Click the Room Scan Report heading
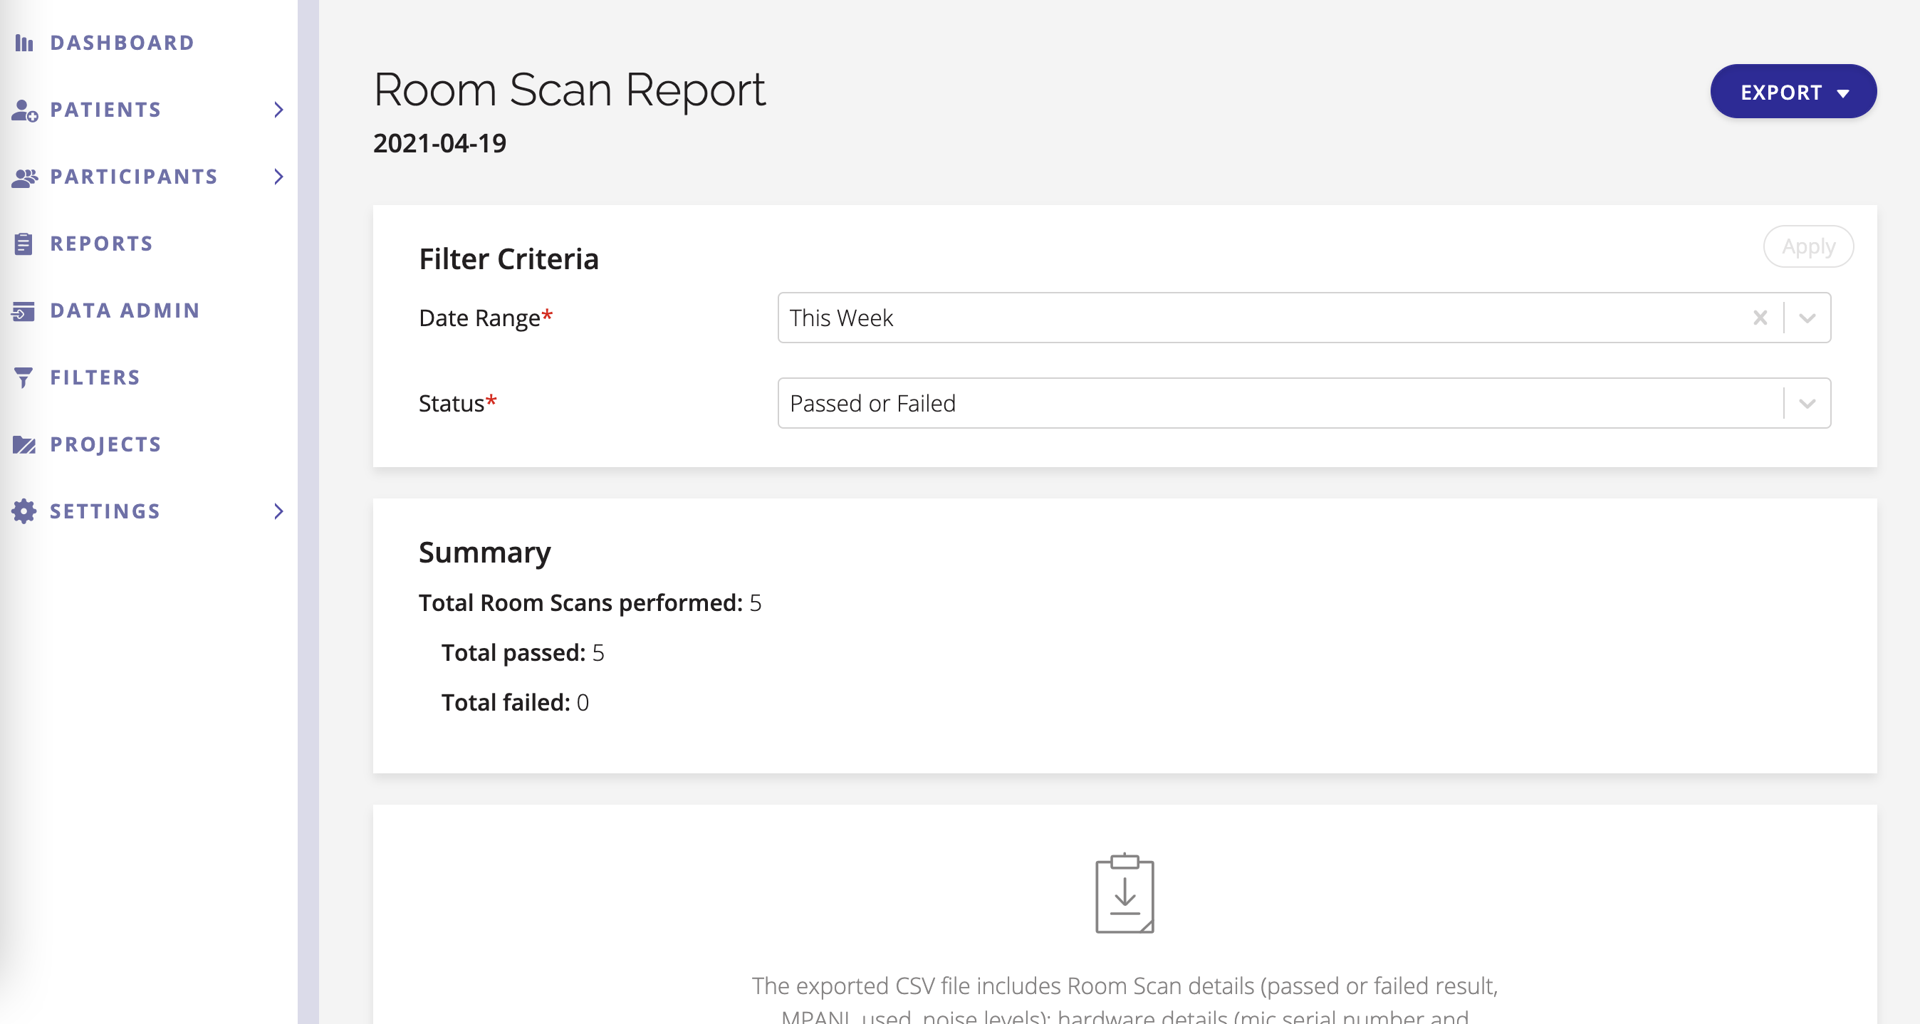 point(569,90)
